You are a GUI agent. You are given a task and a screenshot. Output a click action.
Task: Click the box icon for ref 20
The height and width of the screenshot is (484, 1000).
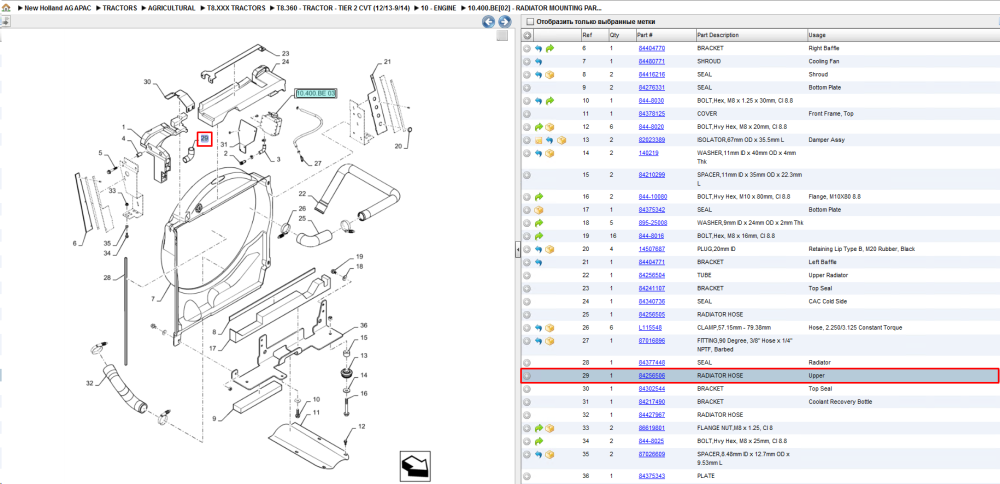point(550,249)
